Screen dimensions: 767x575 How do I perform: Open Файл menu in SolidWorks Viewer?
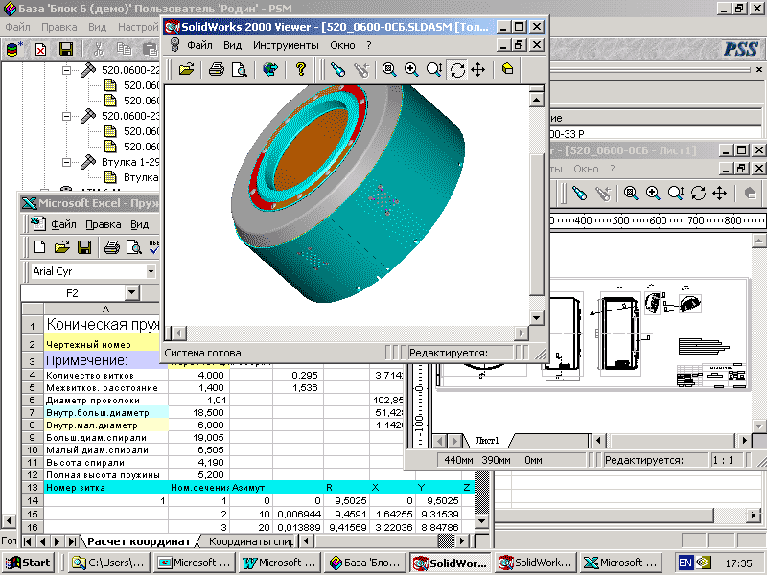click(x=200, y=46)
